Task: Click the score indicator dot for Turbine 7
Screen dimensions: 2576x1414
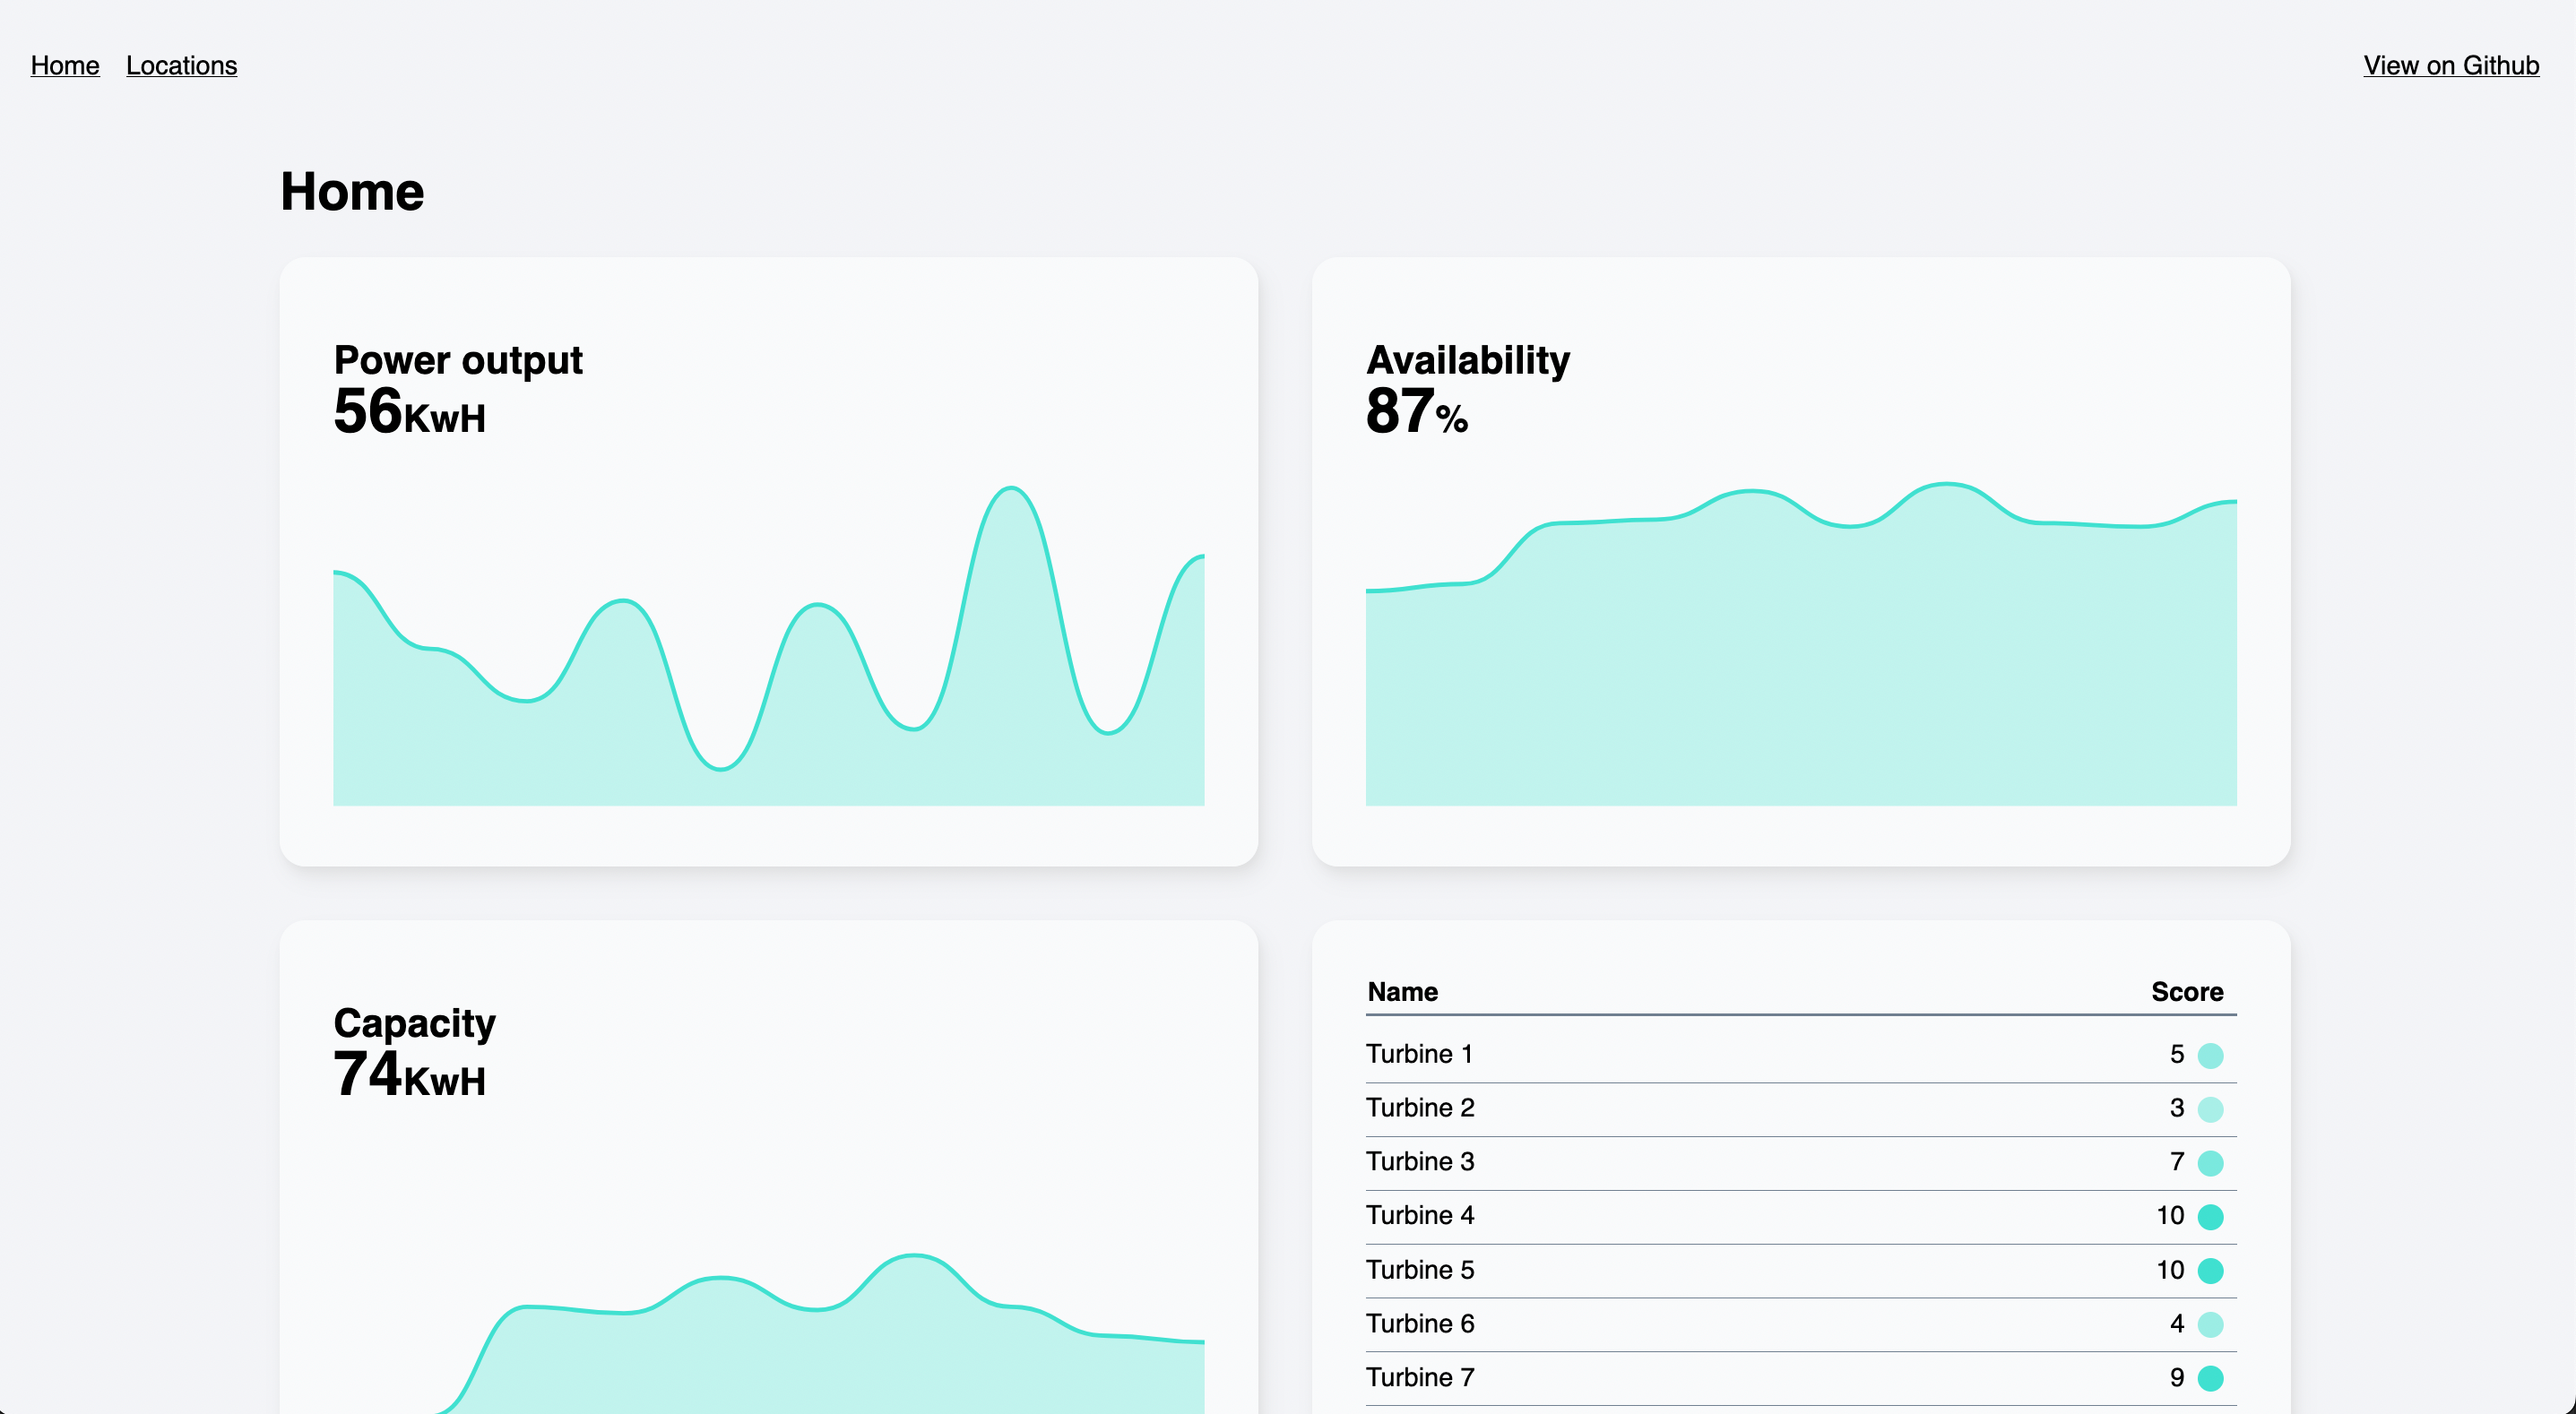Action: click(x=2210, y=1377)
